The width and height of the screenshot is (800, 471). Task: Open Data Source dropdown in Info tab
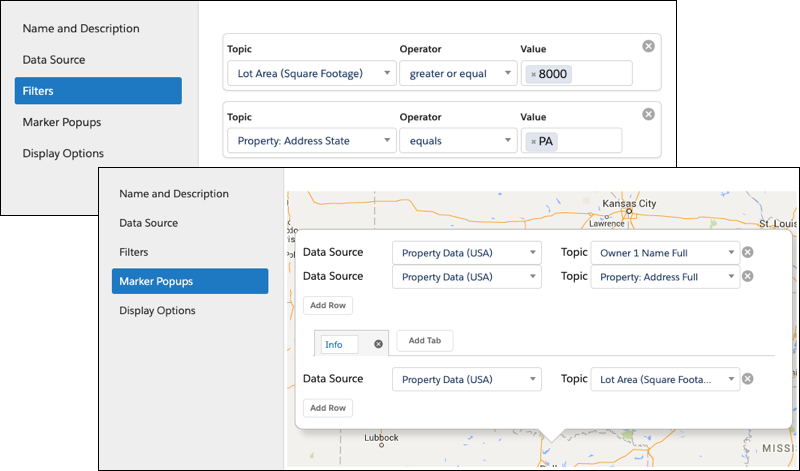coord(467,379)
